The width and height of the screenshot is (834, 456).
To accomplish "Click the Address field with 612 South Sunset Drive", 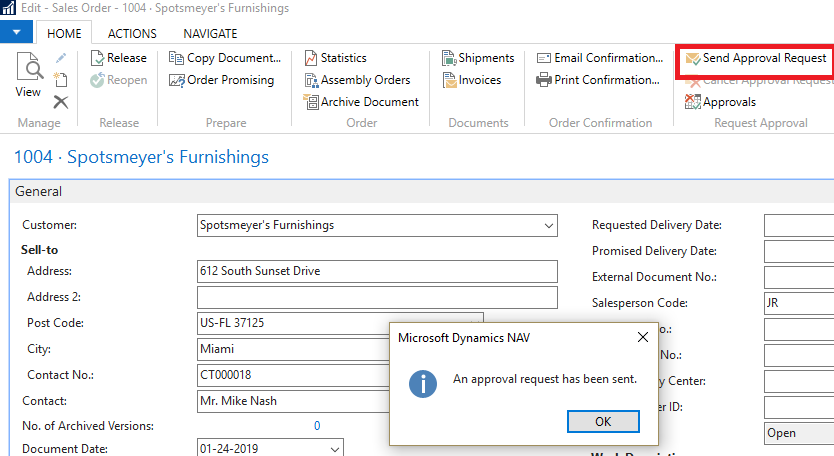I will coord(377,271).
